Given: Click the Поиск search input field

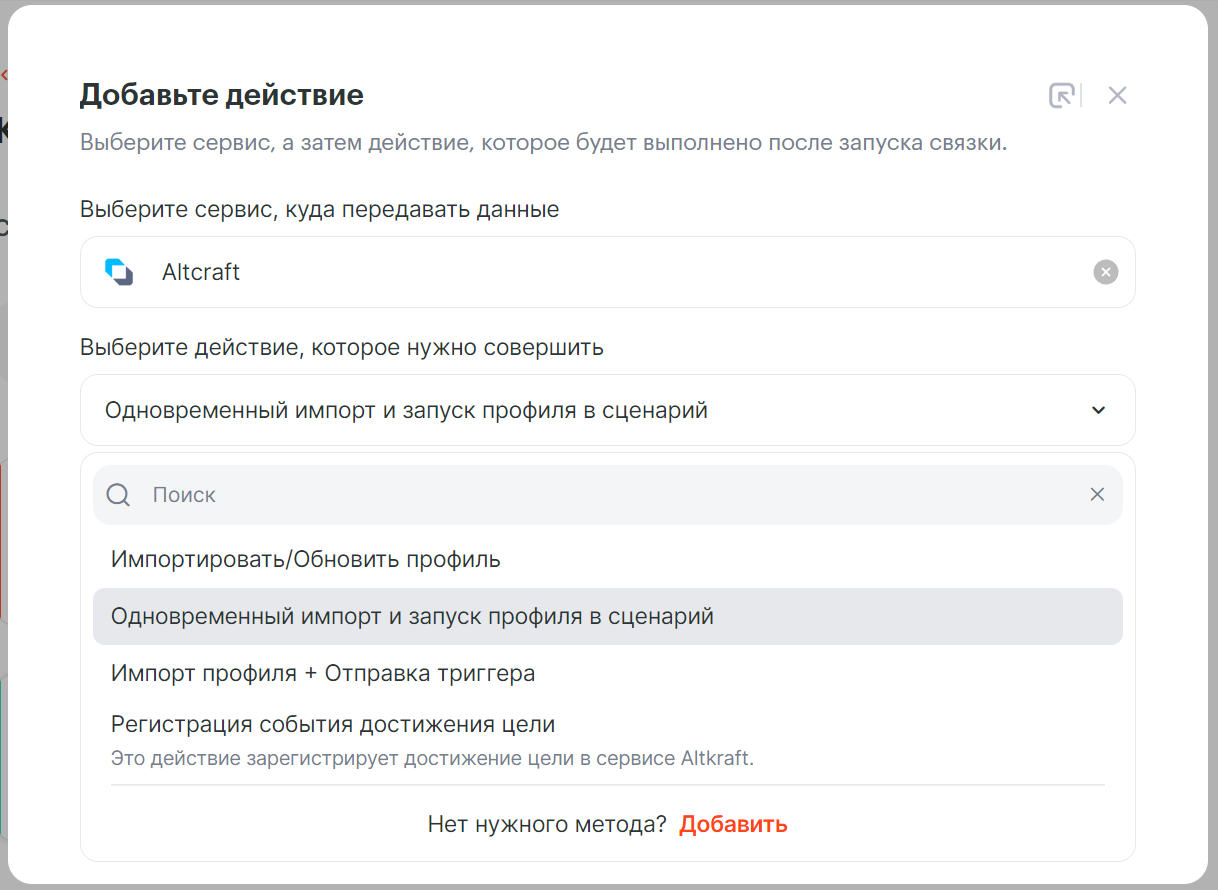Looking at the screenshot, I should tap(610, 495).
